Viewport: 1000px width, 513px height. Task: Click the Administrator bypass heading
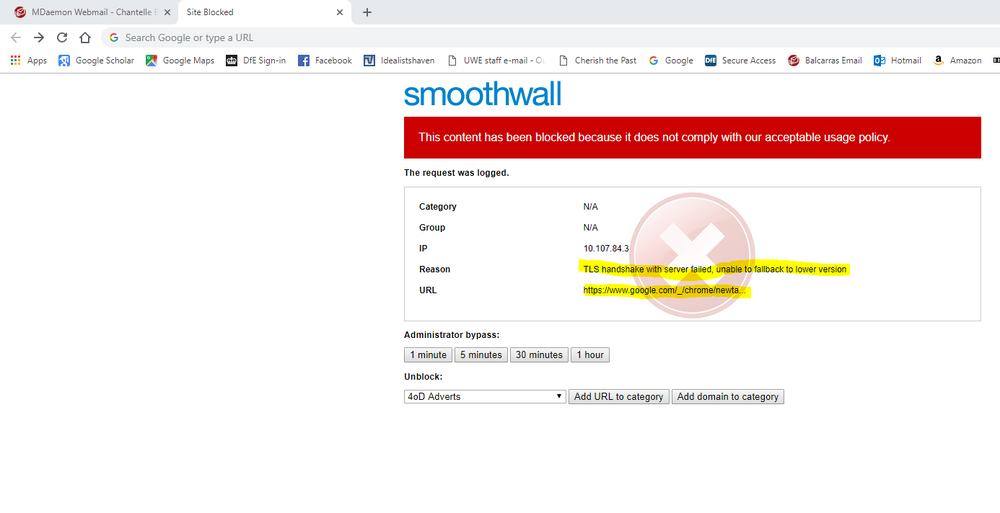point(452,335)
